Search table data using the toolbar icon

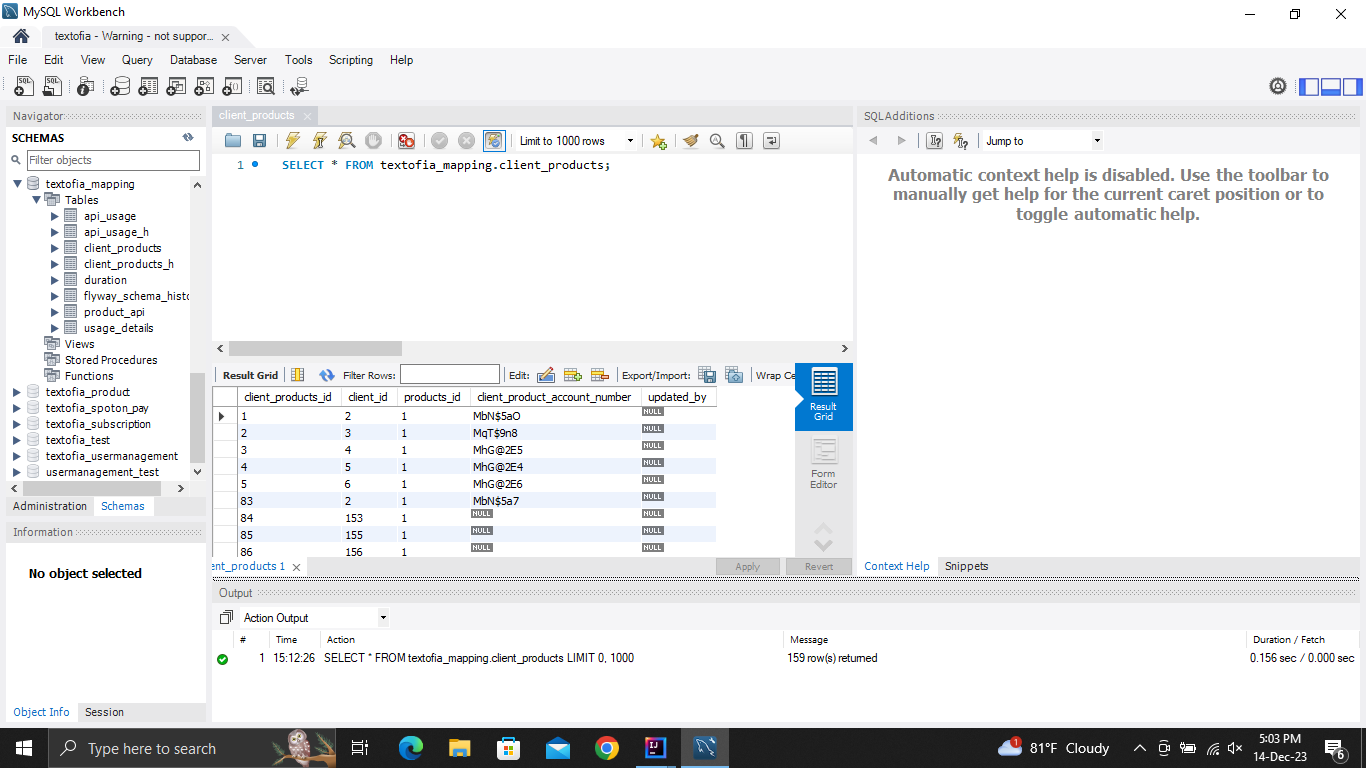point(266,86)
